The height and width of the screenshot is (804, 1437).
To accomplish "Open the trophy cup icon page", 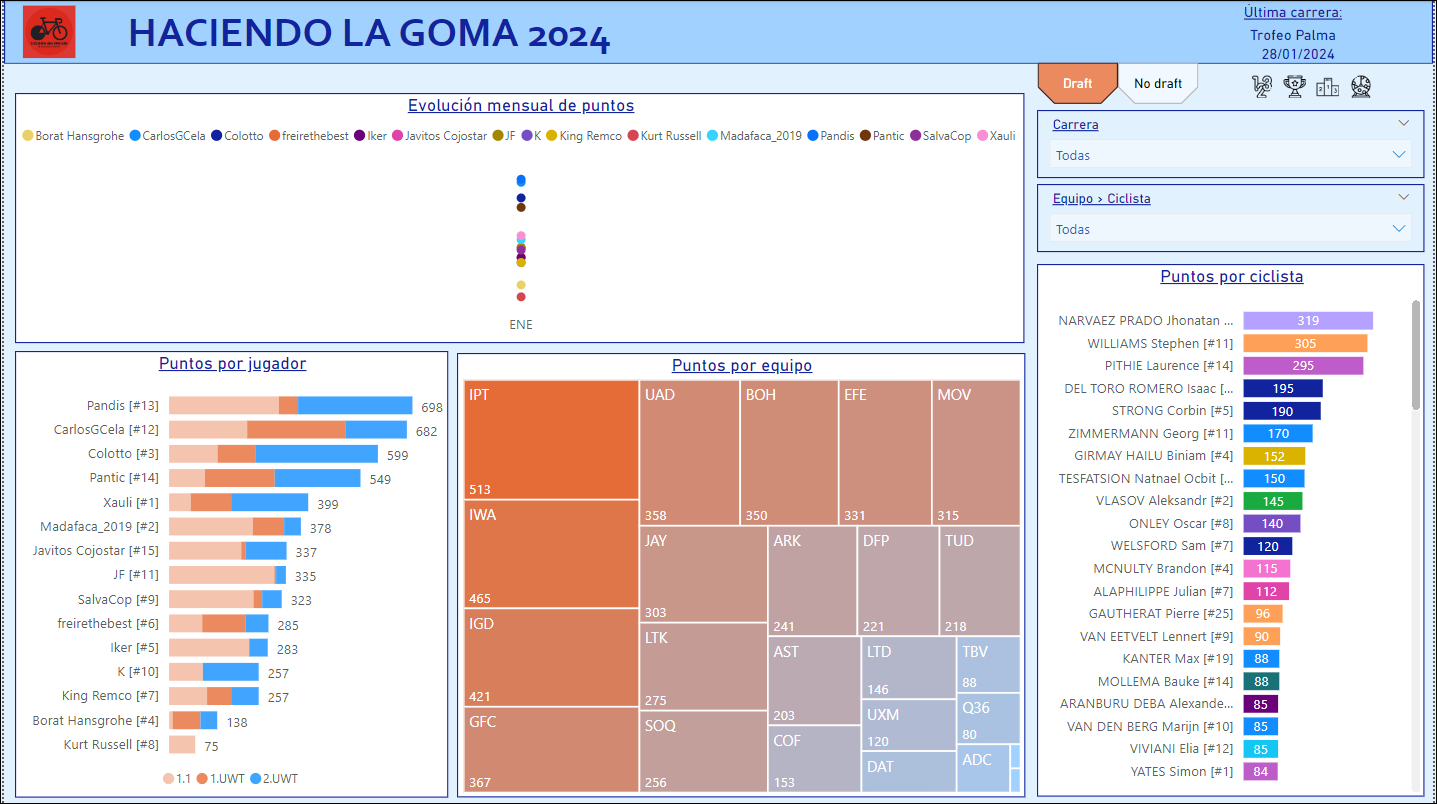I will click(x=1295, y=87).
